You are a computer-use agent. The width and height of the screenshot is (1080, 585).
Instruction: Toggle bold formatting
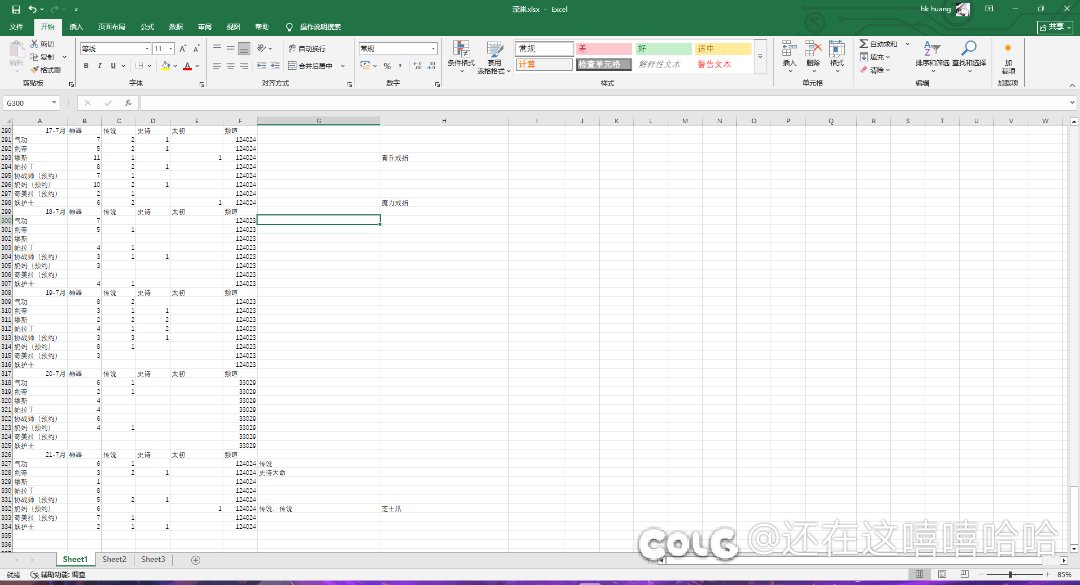[x=86, y=66]
